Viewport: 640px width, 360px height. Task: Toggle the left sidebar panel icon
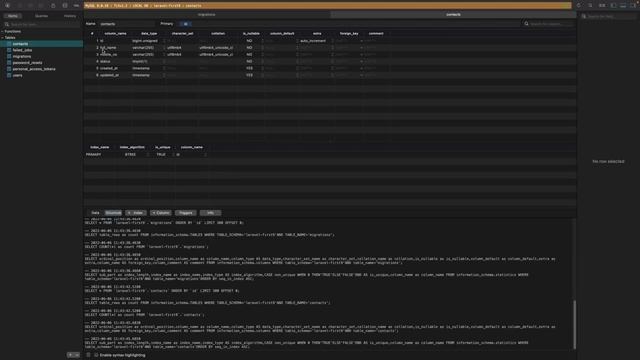613,6
